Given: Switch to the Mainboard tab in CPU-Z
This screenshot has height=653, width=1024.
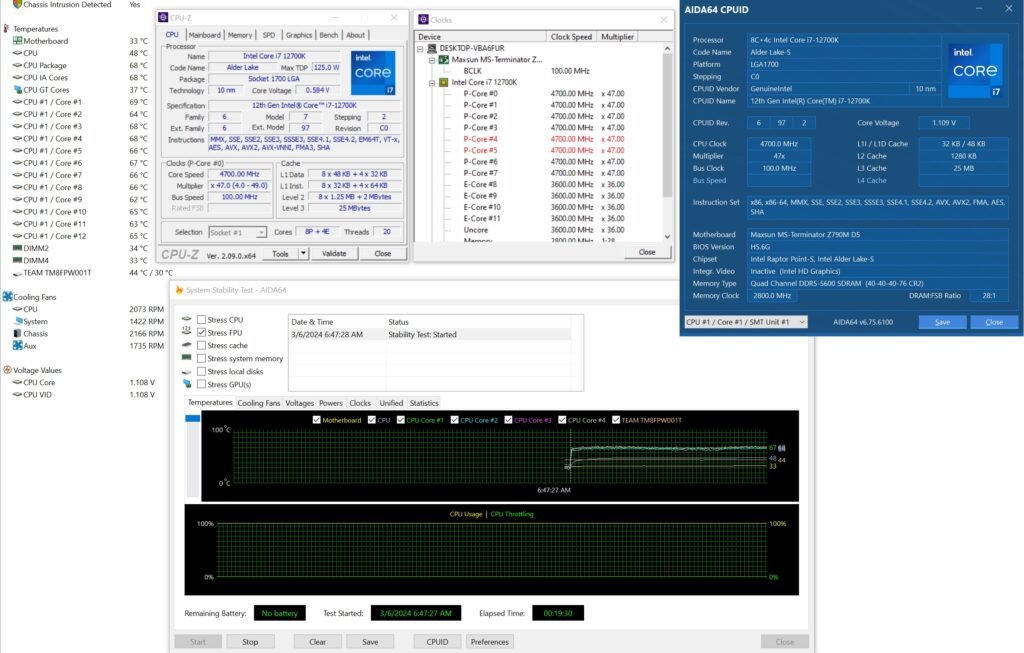Looking at the screenshot, I should tap(204, 35).
